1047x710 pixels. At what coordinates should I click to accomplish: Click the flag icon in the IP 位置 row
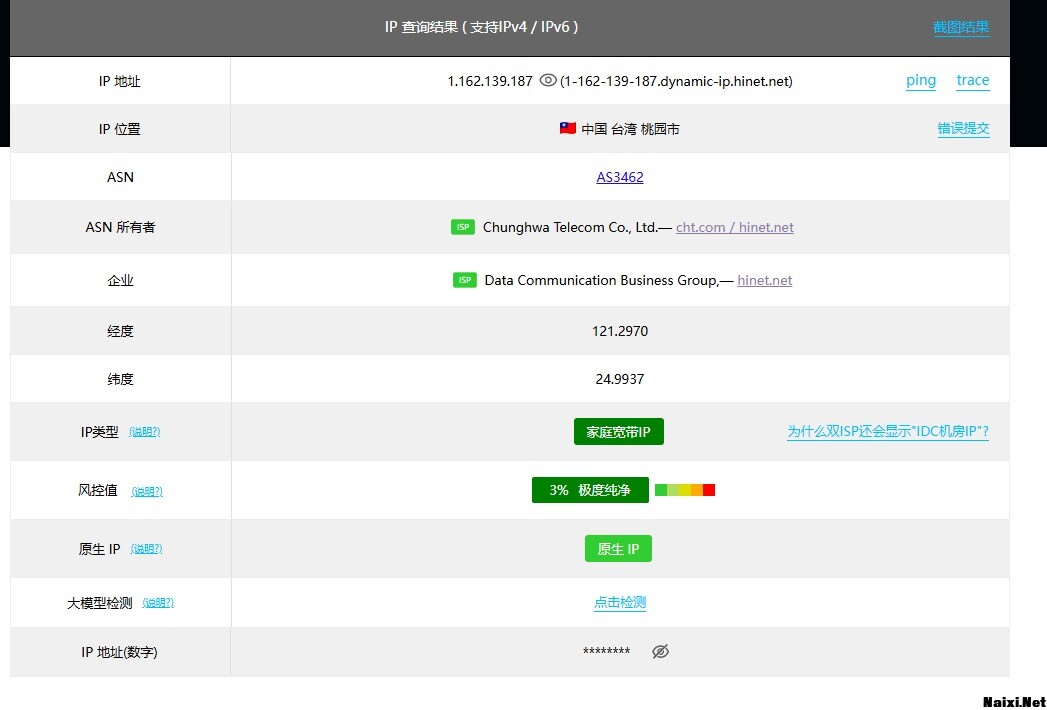pos(567,129)
